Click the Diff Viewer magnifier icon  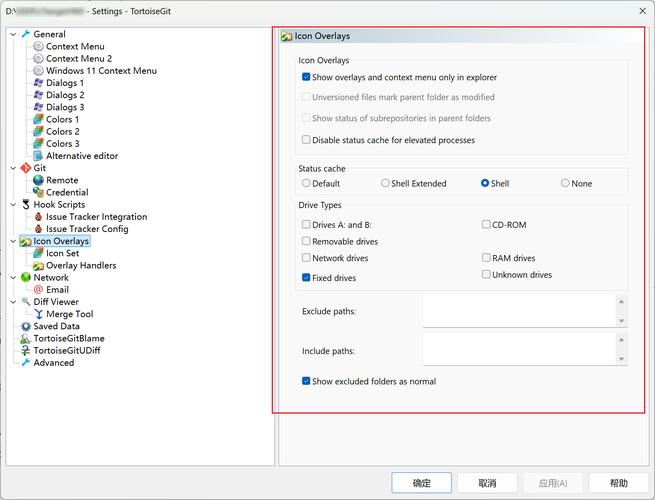(26, 302)
